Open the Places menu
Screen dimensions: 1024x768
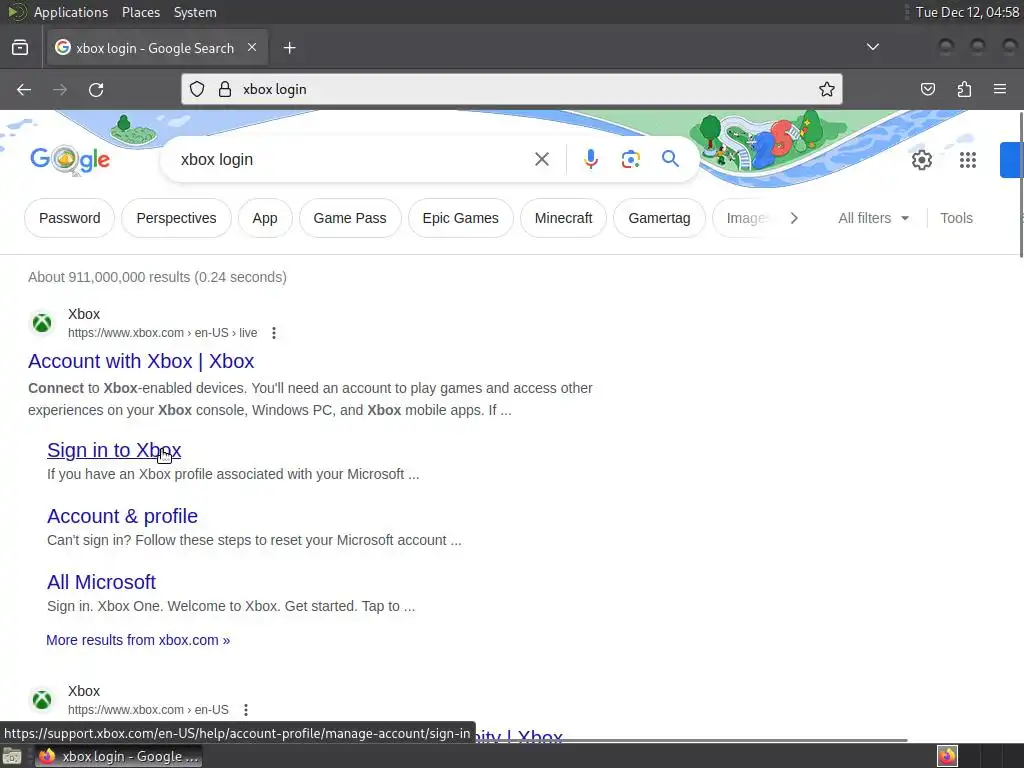point(140,12)
